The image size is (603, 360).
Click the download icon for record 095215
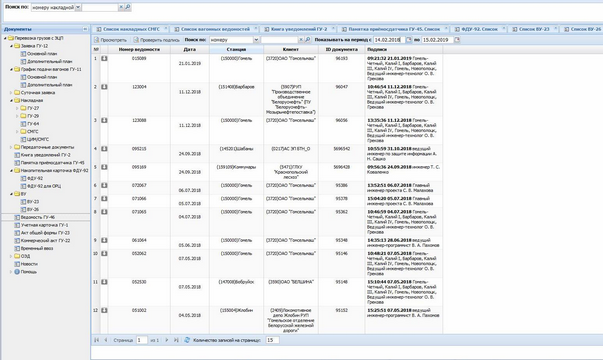104,149
